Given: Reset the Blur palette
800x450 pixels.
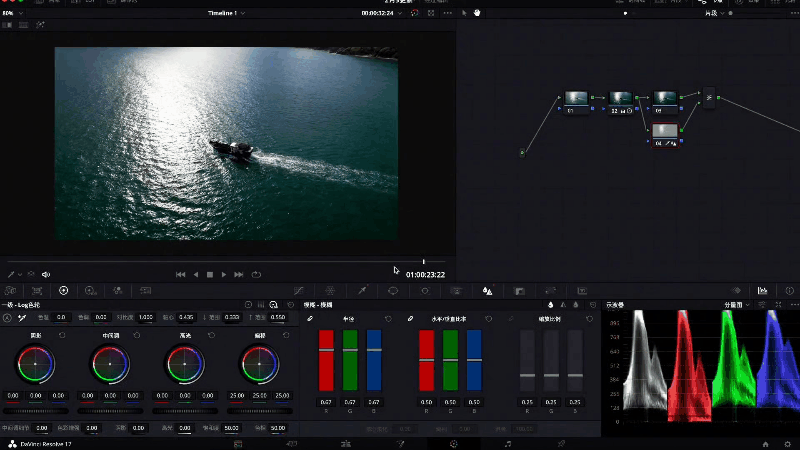Looking at the screenshot, I should [x=593, y=305].
